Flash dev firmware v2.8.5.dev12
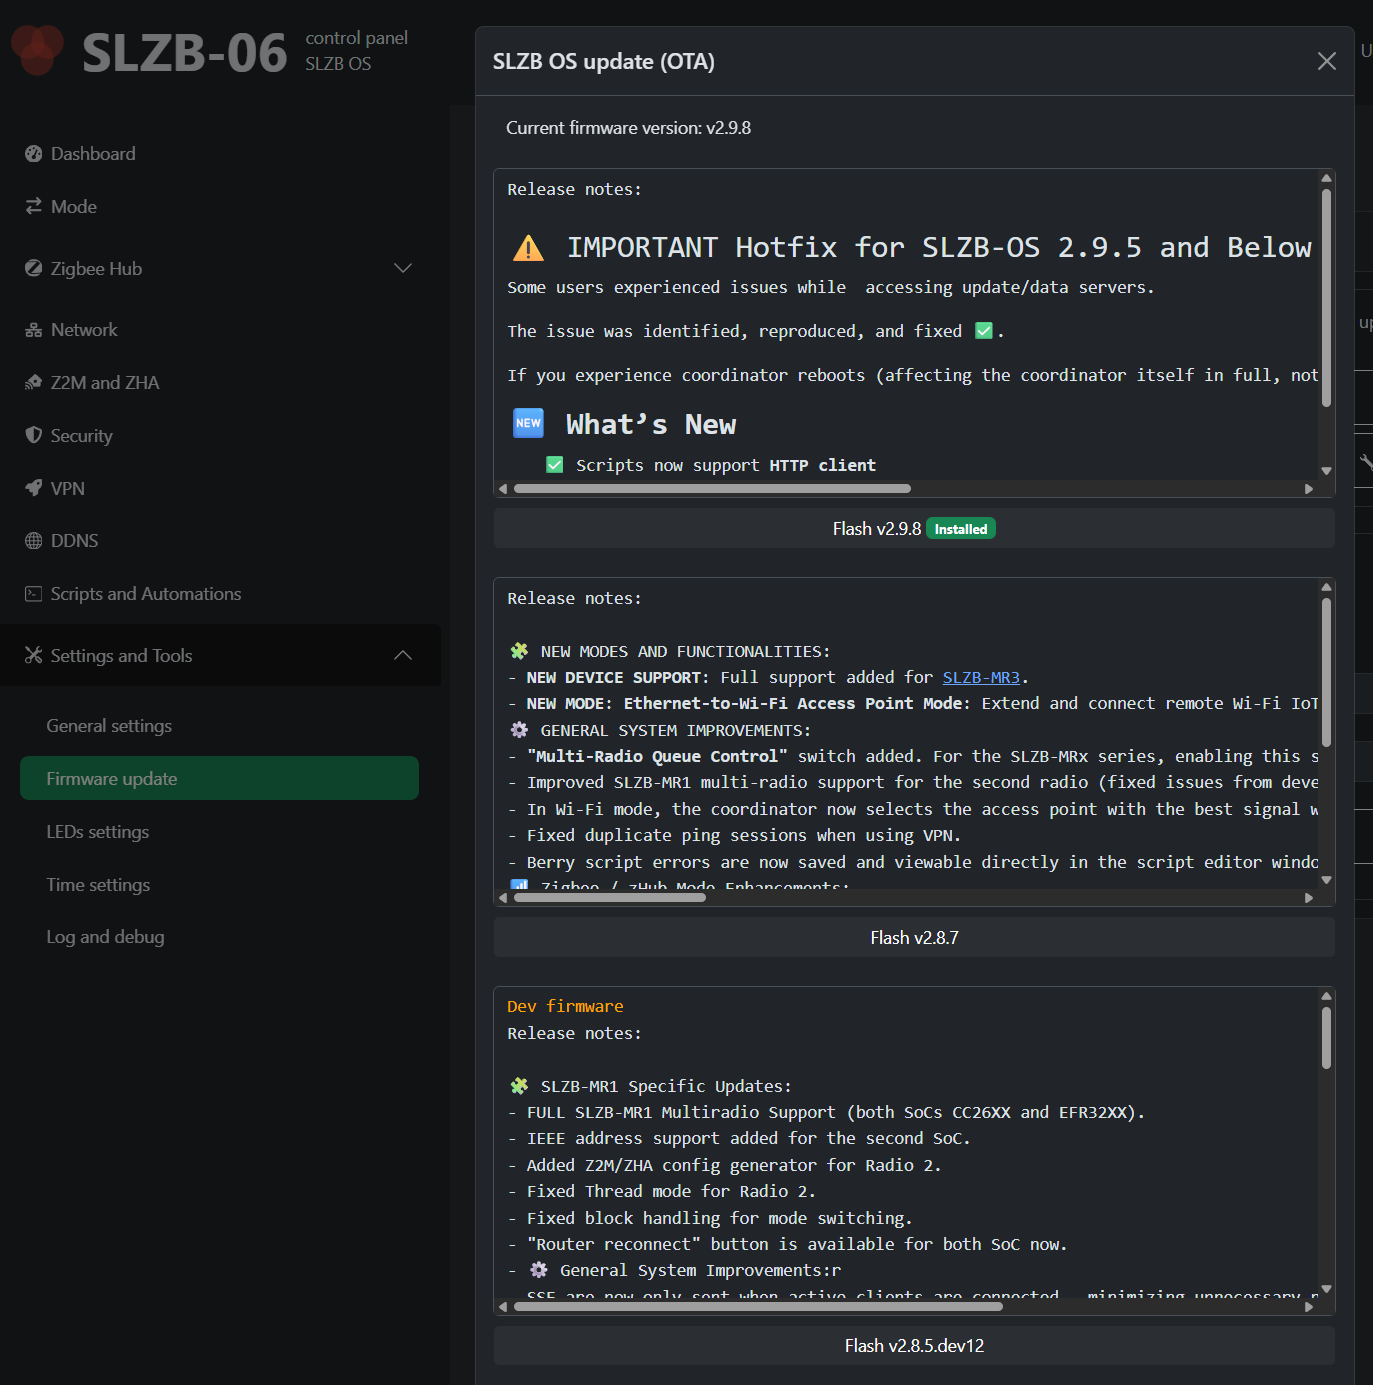The width and height of the screenshot is (1373, 1385). [x=914, y=1345]
